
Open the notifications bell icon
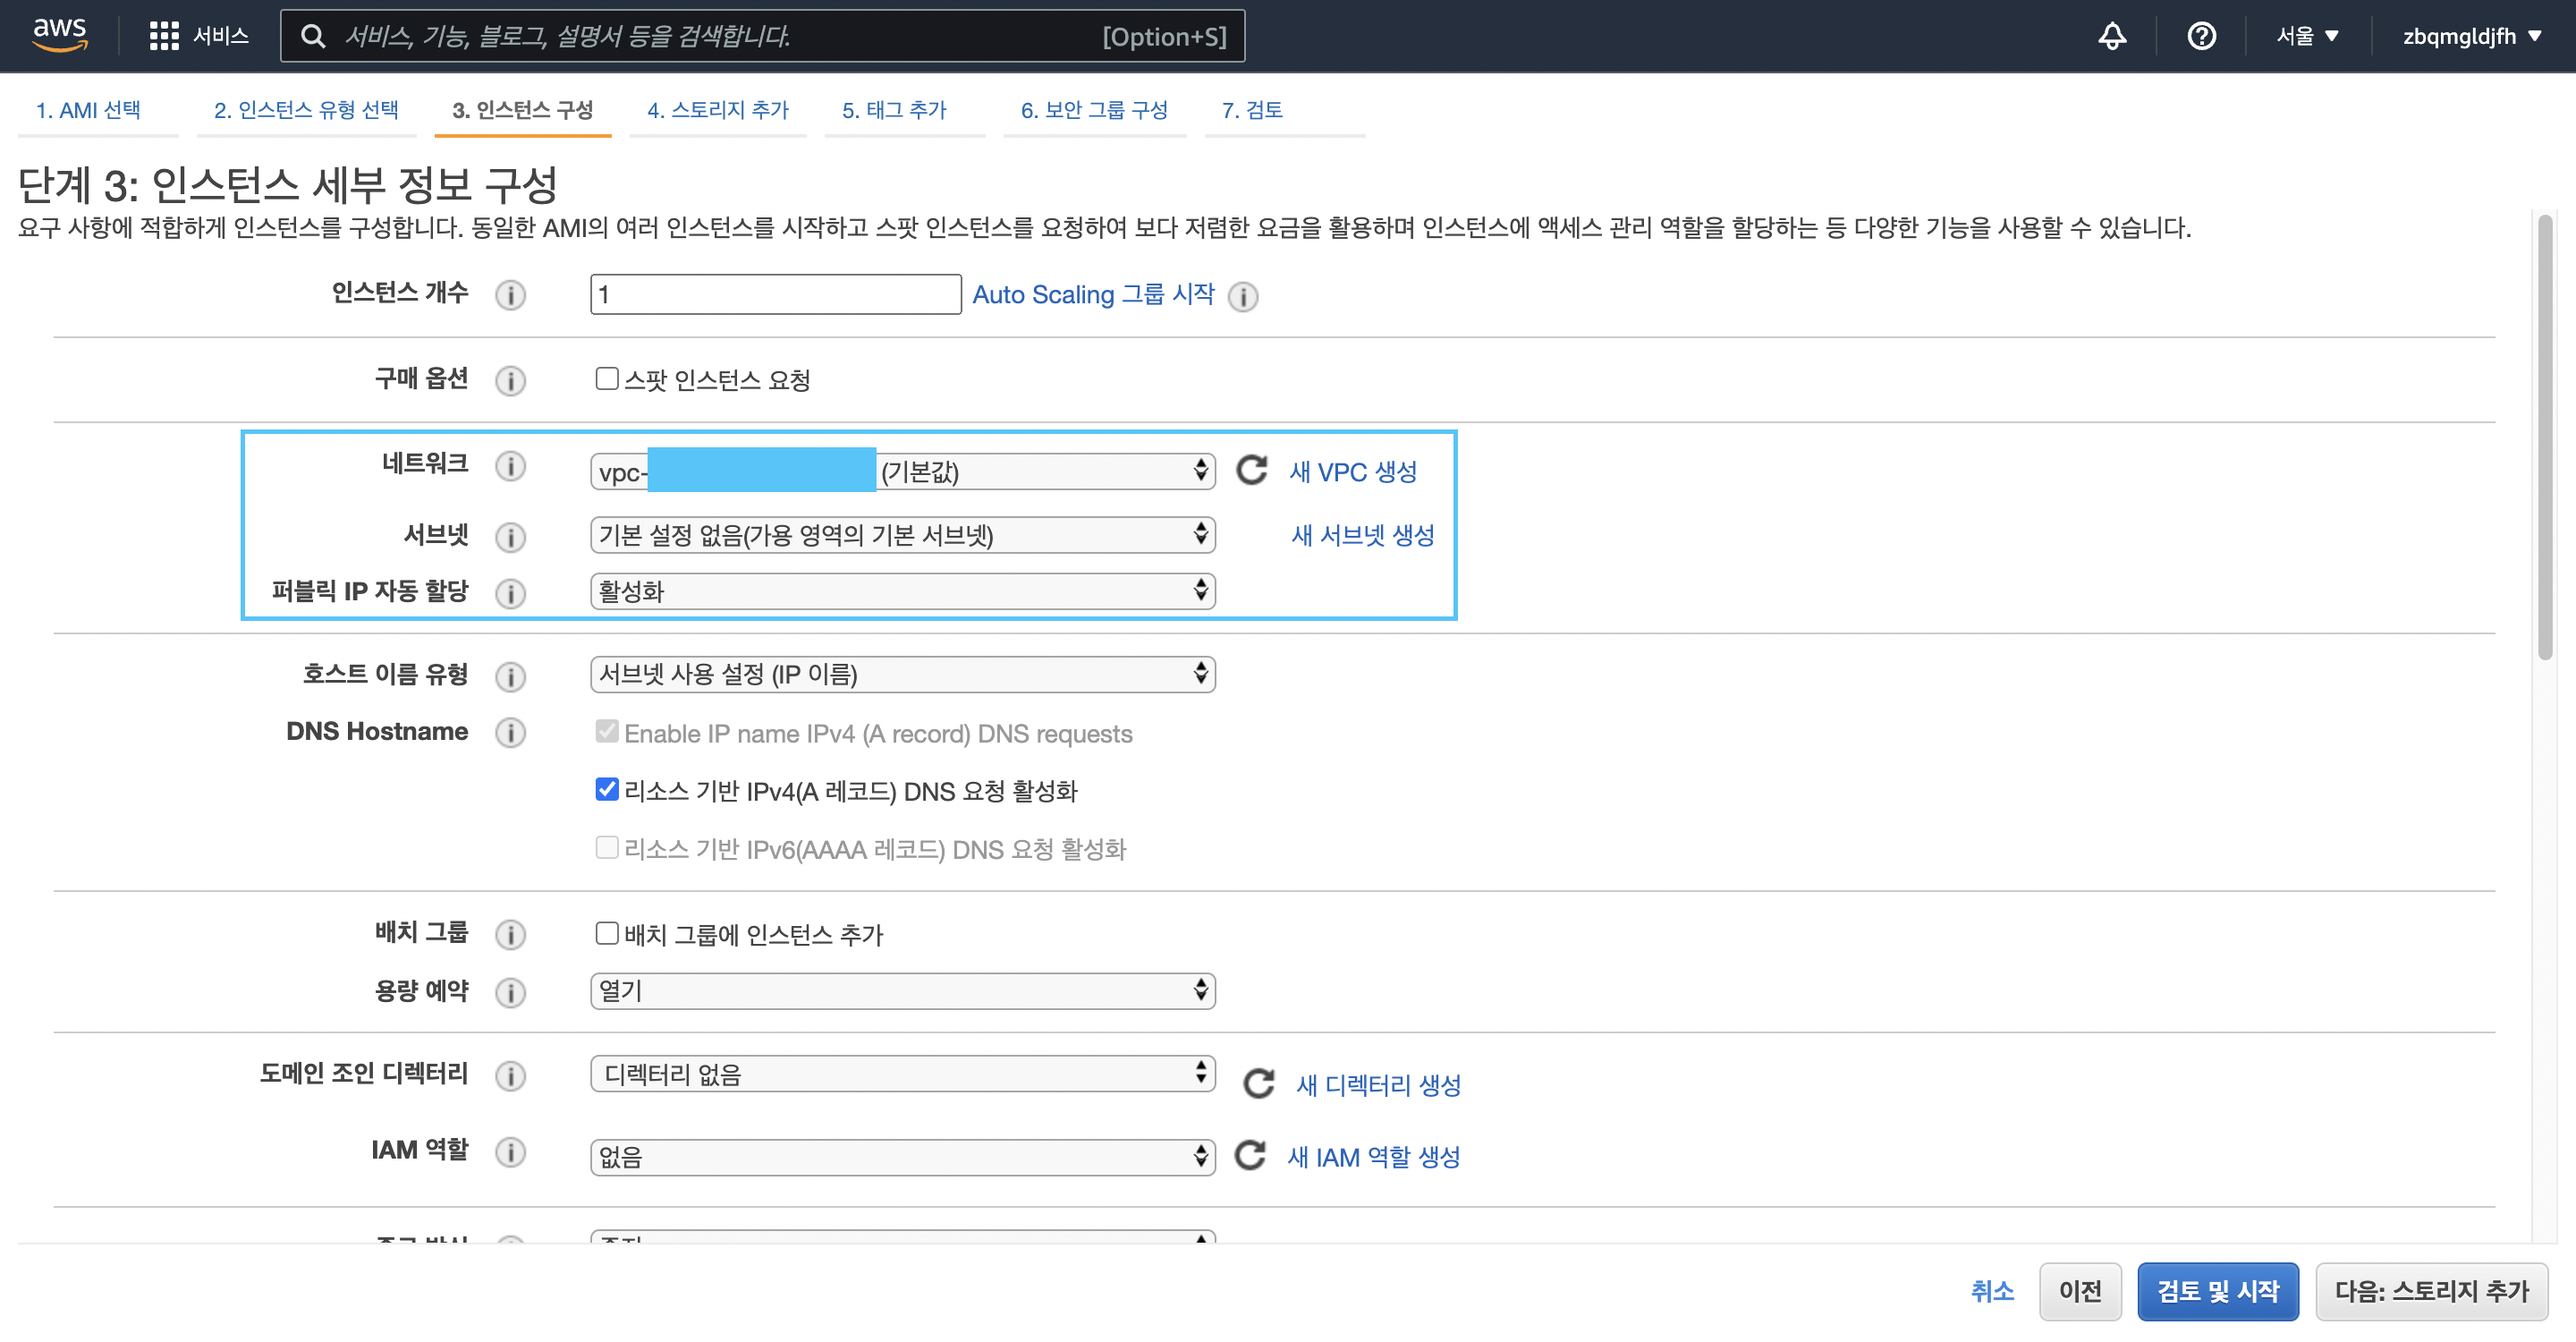[x=2111, y=36]
